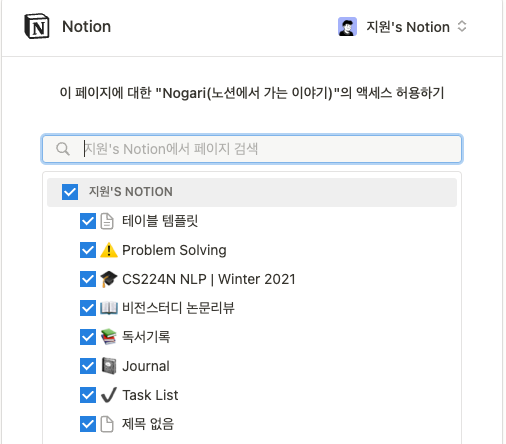Select the 제목 없음 page title
The width and height of the screenshot is (506, 444).
point(148,424)
